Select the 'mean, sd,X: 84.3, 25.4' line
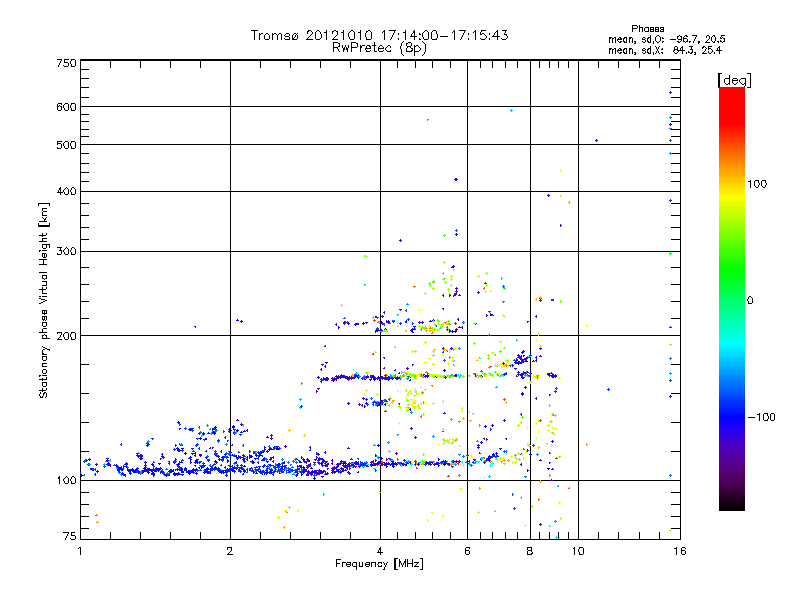800x600 pixels. click(x=665, y=50)
